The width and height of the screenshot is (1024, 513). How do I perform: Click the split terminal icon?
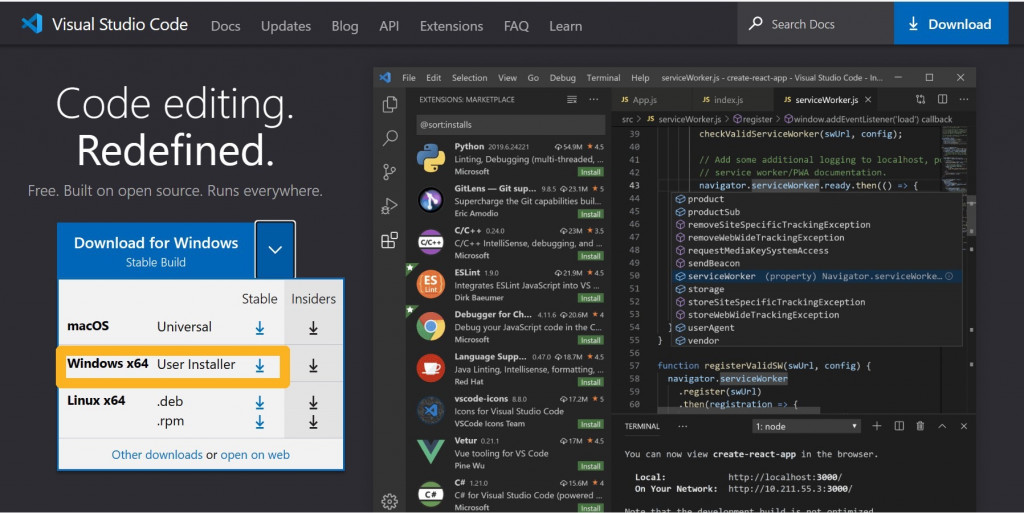(899, 426)
